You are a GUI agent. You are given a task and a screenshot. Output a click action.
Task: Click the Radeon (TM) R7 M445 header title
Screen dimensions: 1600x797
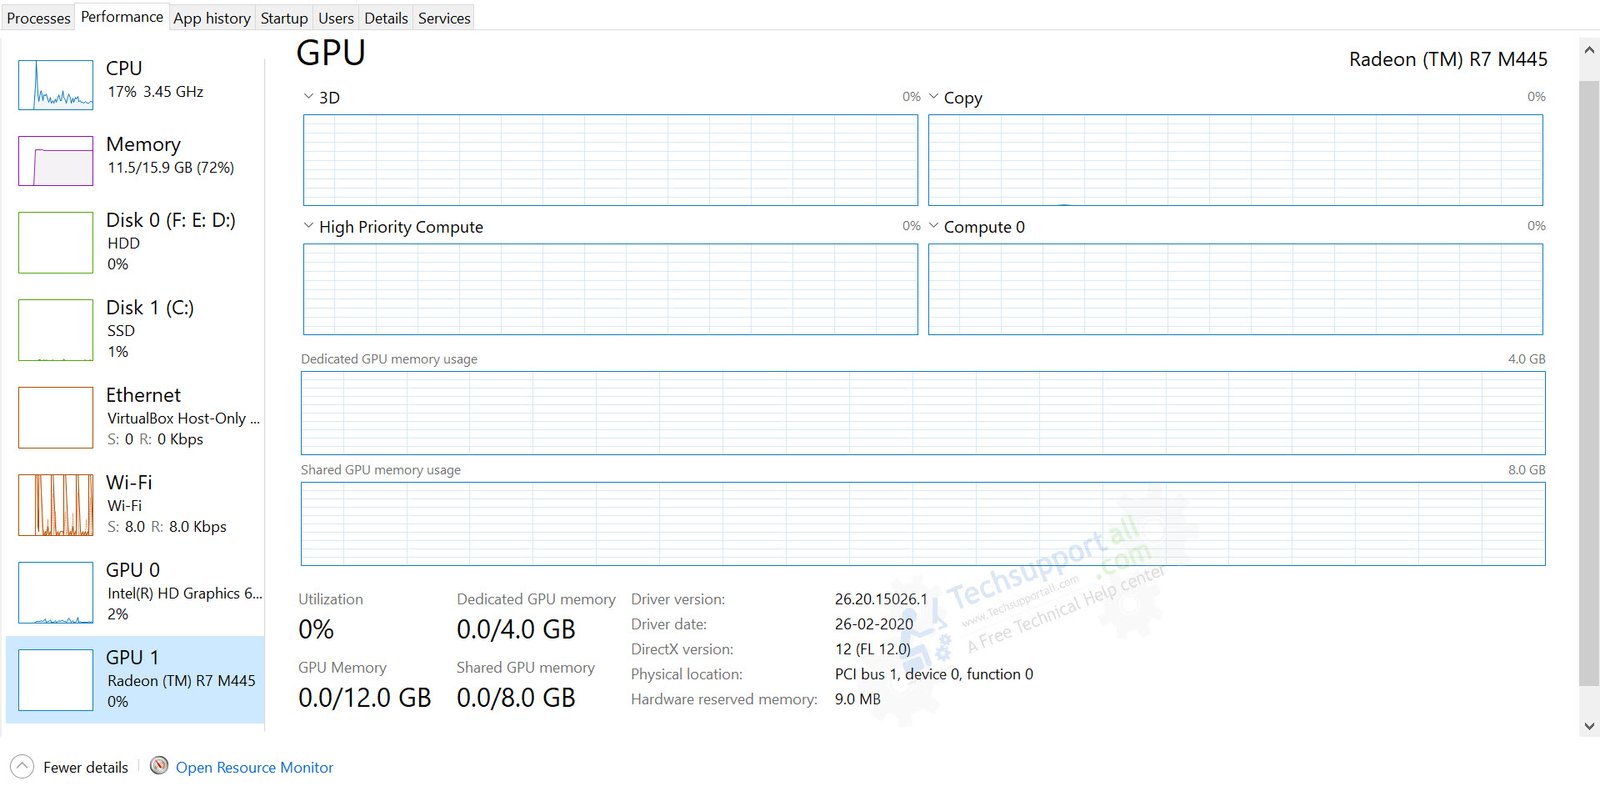pyautogui.click(x=1448, y=59)
